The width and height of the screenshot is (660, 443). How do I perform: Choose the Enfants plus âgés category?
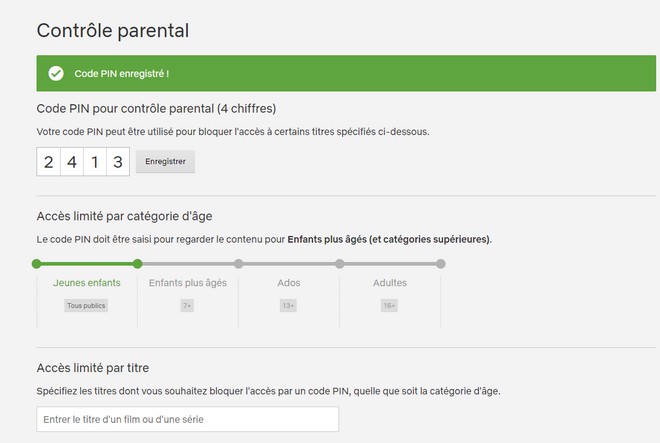[188, 283]
